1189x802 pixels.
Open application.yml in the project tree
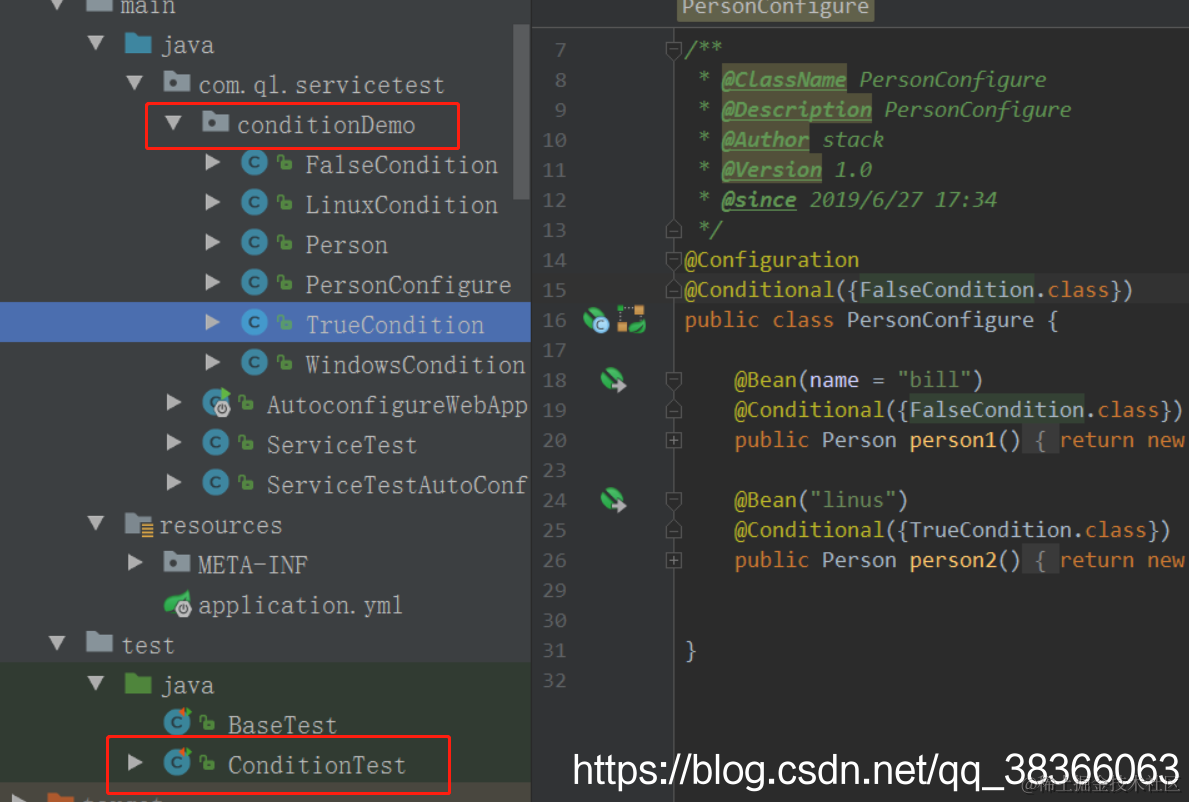(300, 605)
